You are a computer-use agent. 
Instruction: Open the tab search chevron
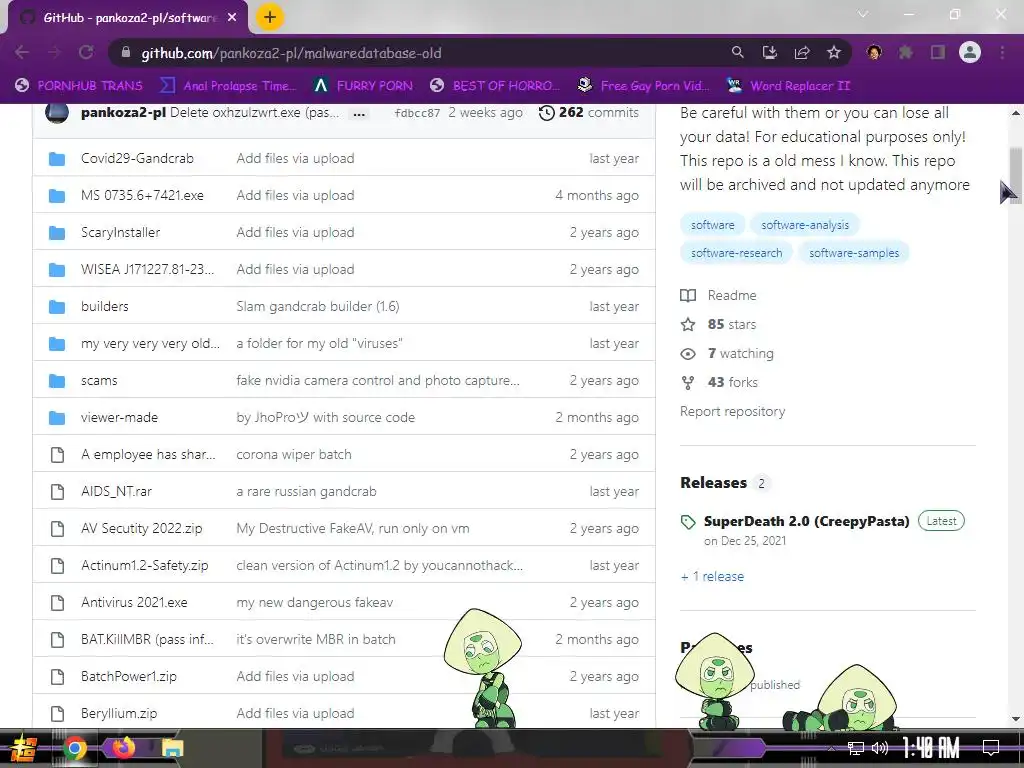coord(863,14)
